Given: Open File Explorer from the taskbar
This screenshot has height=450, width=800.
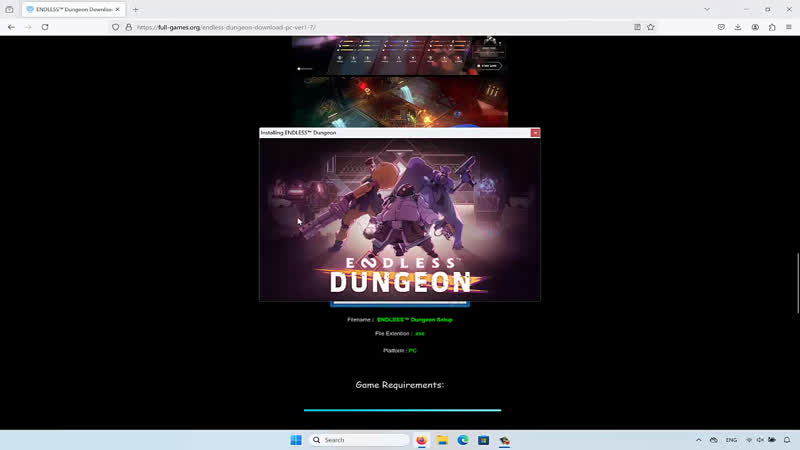Looking at the screenshot, I should click(442, 440).
